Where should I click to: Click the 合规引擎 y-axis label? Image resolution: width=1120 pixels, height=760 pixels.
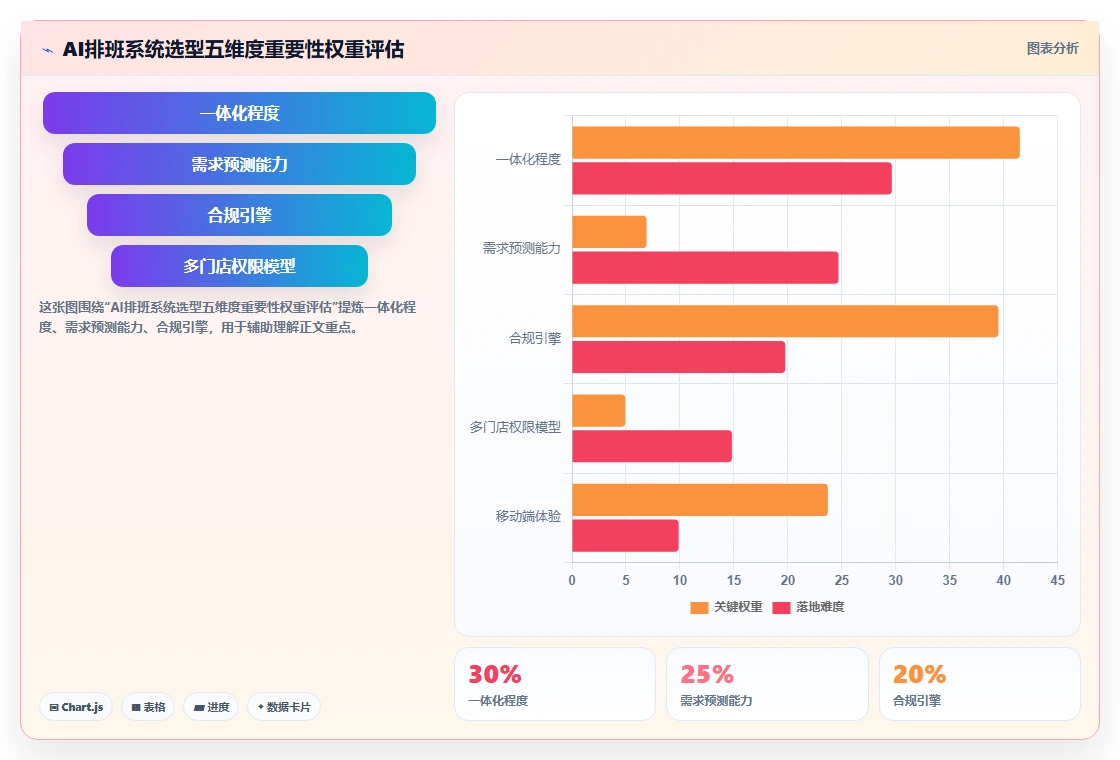click(535, 339)
